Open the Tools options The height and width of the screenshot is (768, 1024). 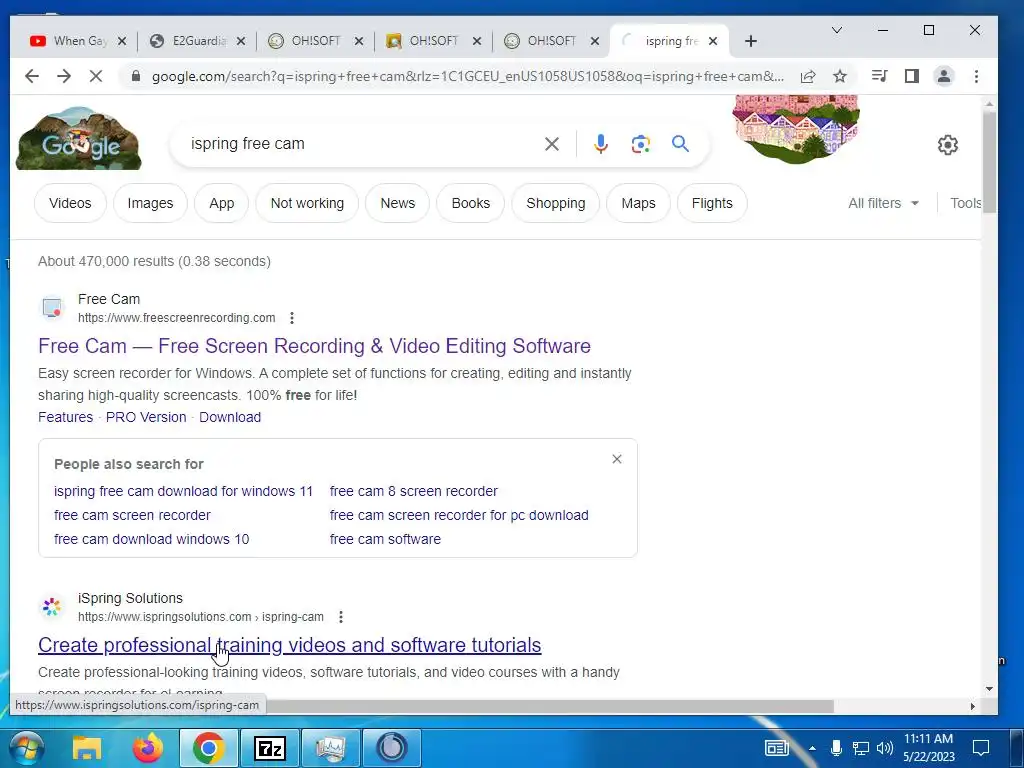965,203
